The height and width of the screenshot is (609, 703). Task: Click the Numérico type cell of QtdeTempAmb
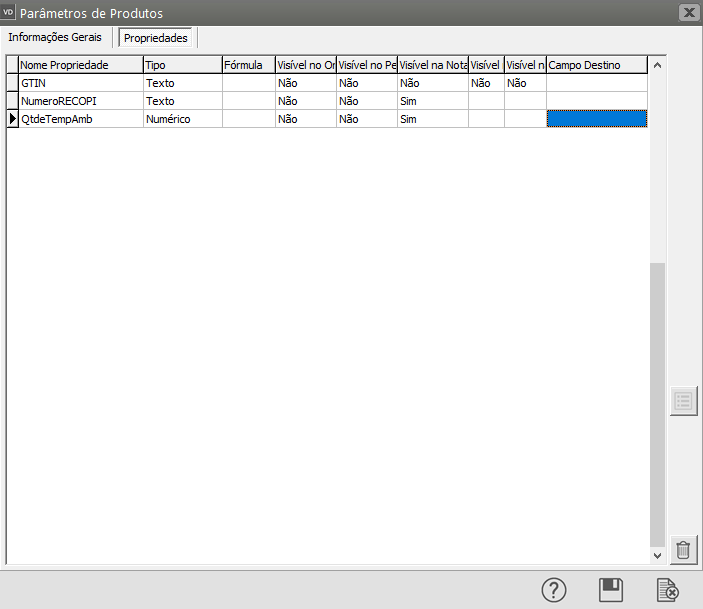[182, 119]
